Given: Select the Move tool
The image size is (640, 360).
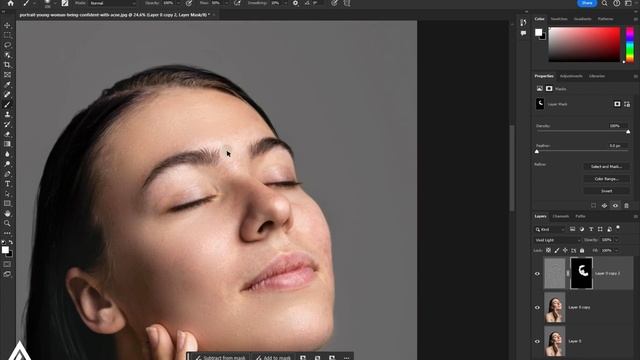Looking at the screenshot, I should pyautogui.click(x=7, y=25).
